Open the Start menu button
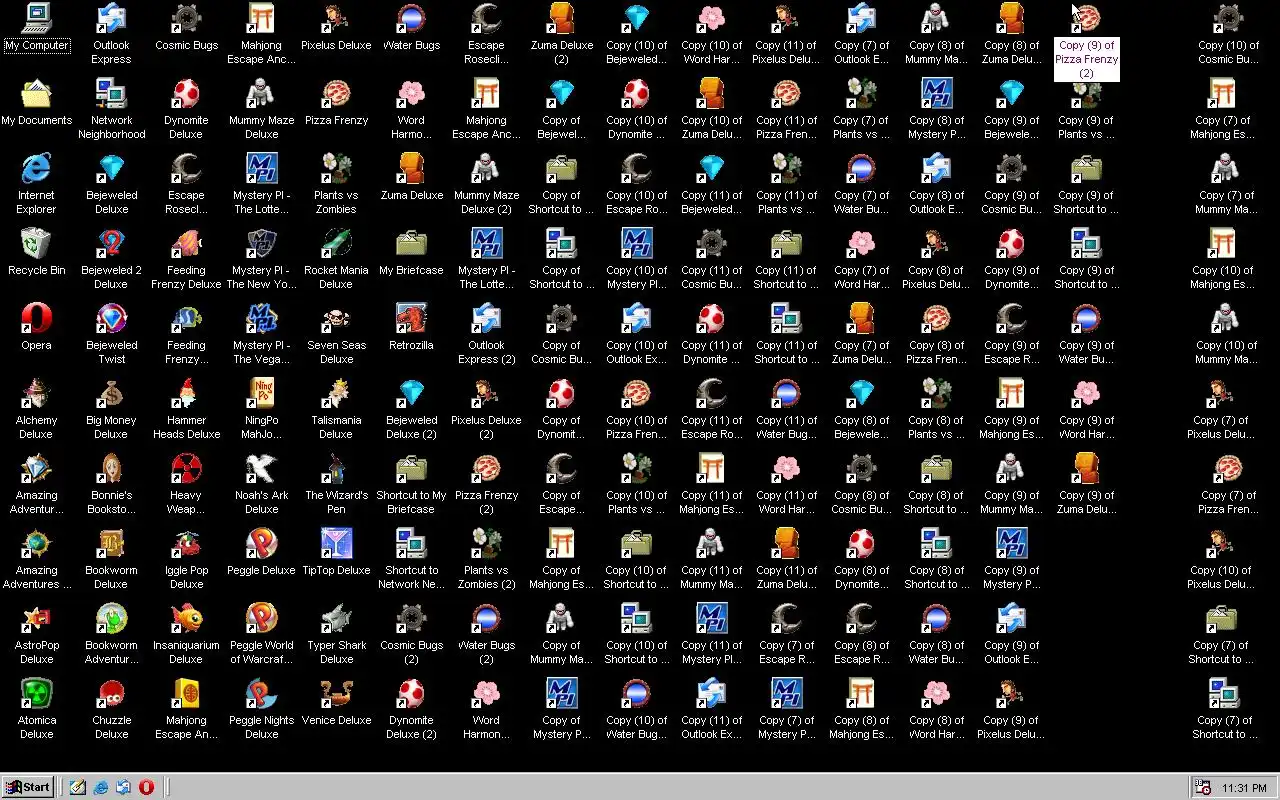1280x800 pixels. click(27, 787)
